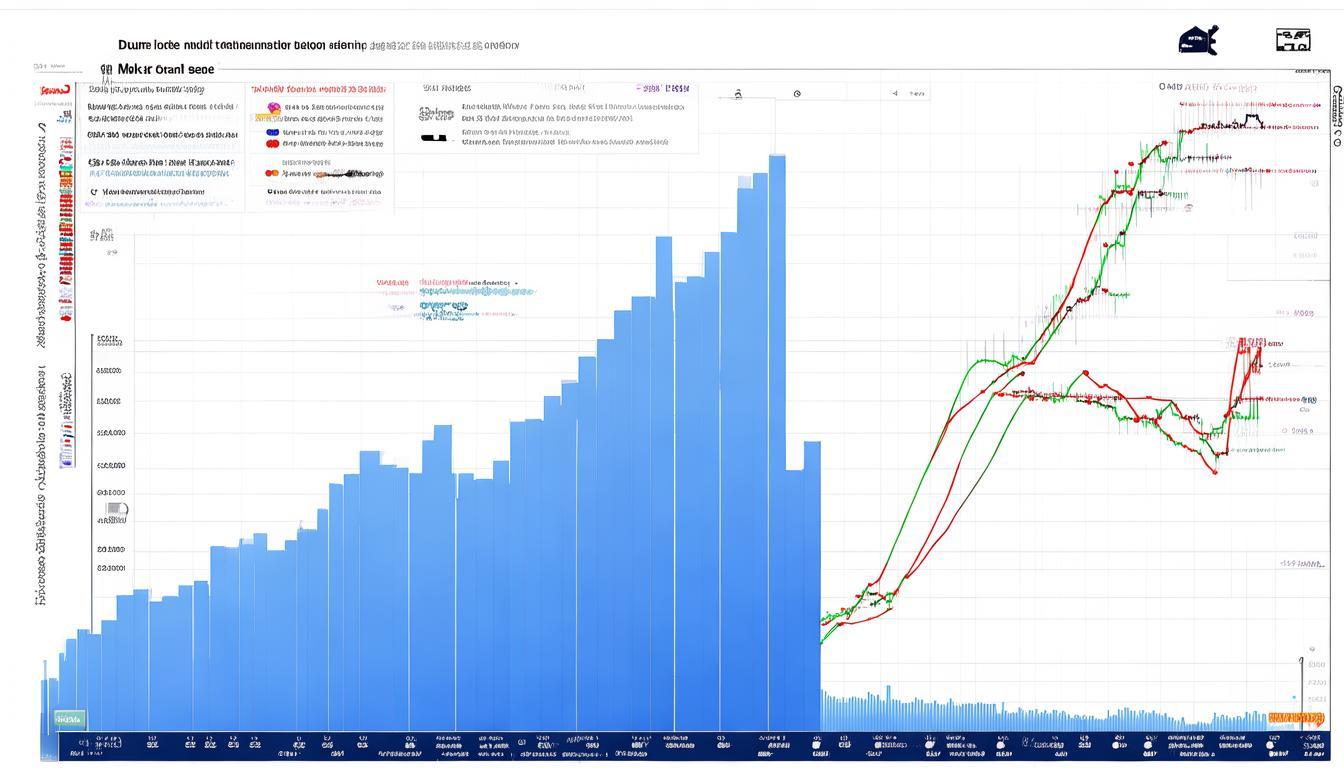The height and width of the screenshot is (768, 1344).
Task: Click the orange price tag at bottom right
Action: (x=1295, y=718)
